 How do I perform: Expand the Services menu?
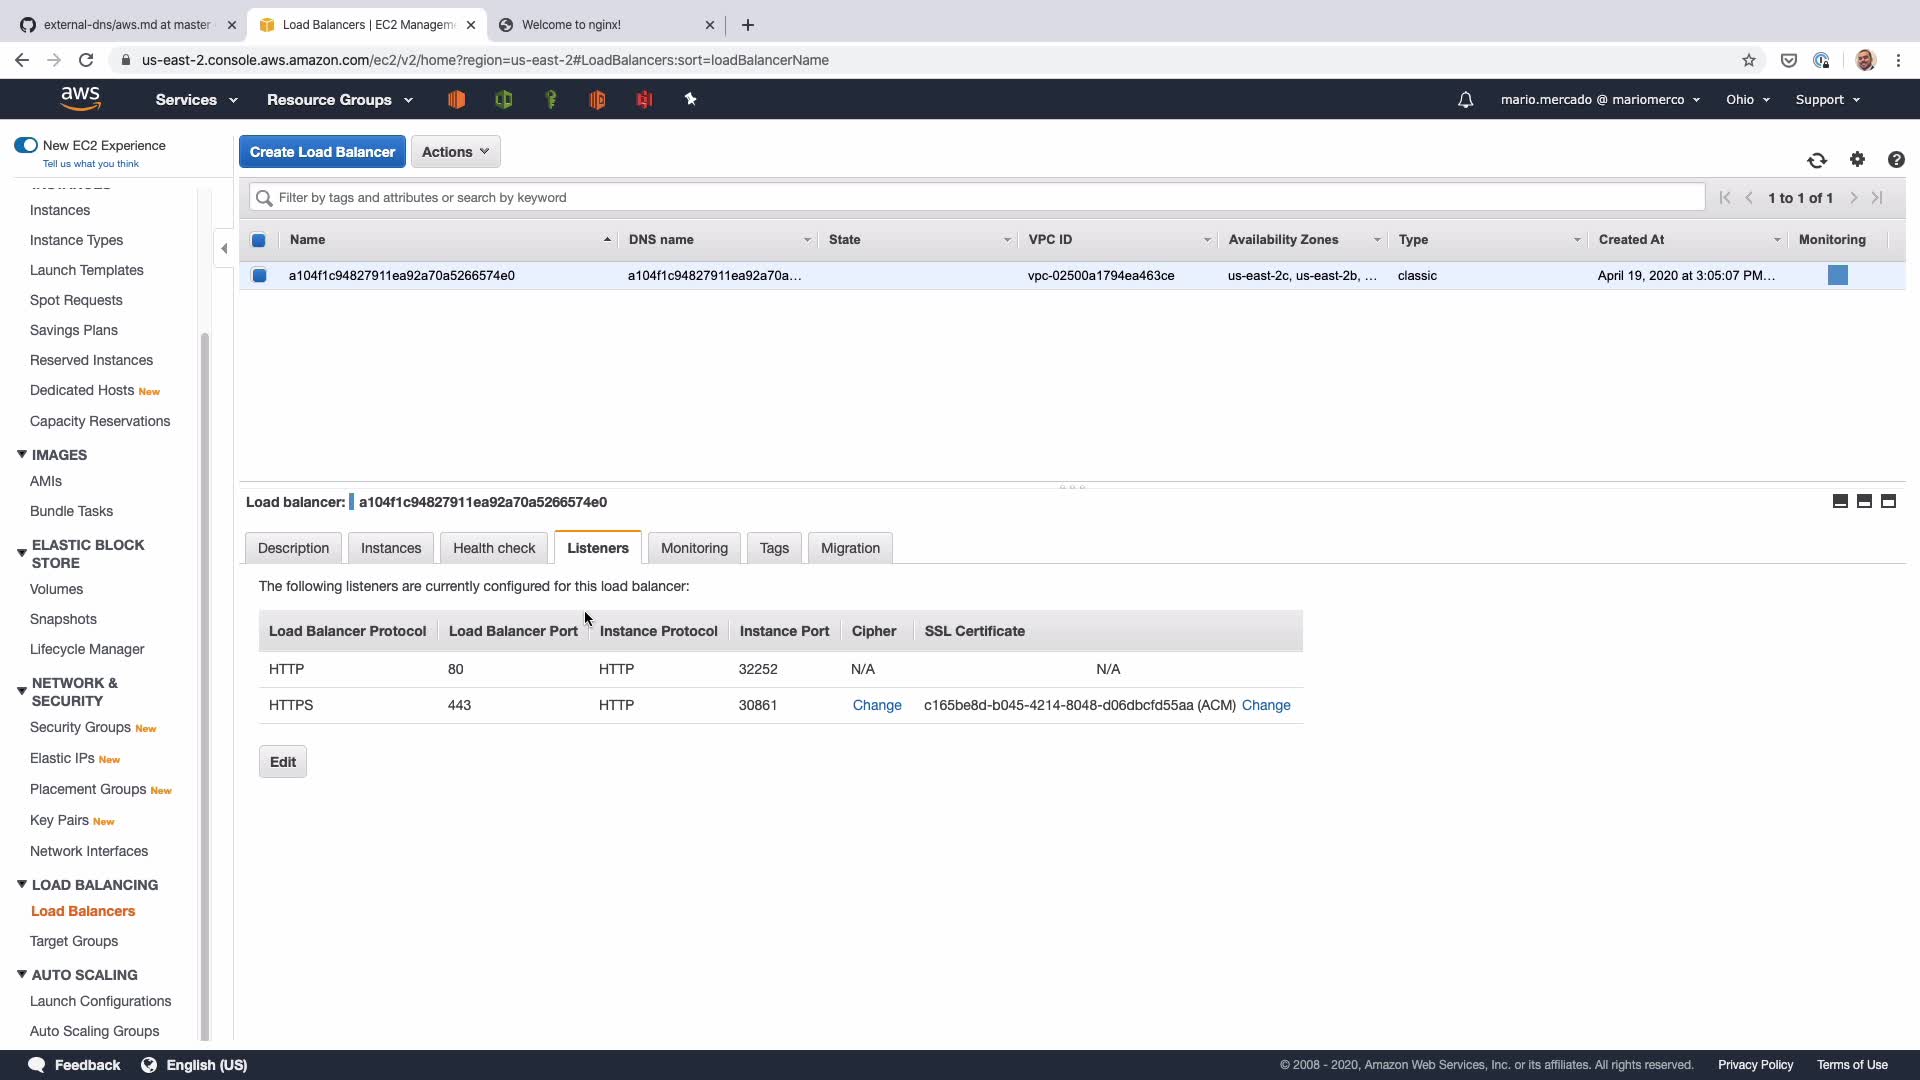click(196, 100)
